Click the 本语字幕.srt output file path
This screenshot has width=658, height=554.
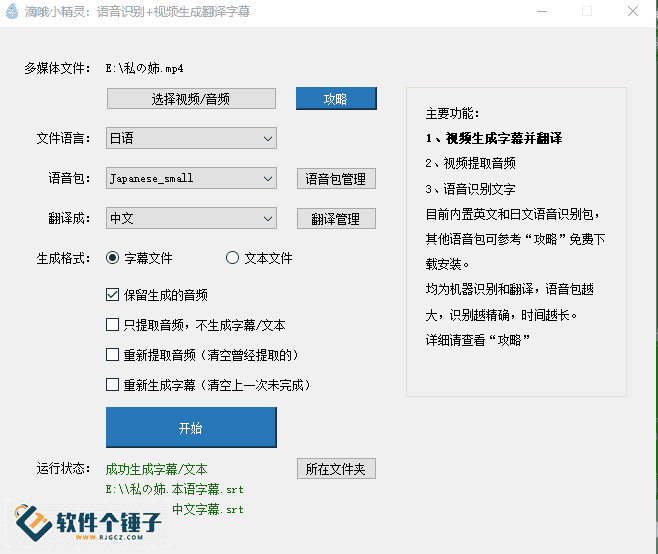pos(175,490)
